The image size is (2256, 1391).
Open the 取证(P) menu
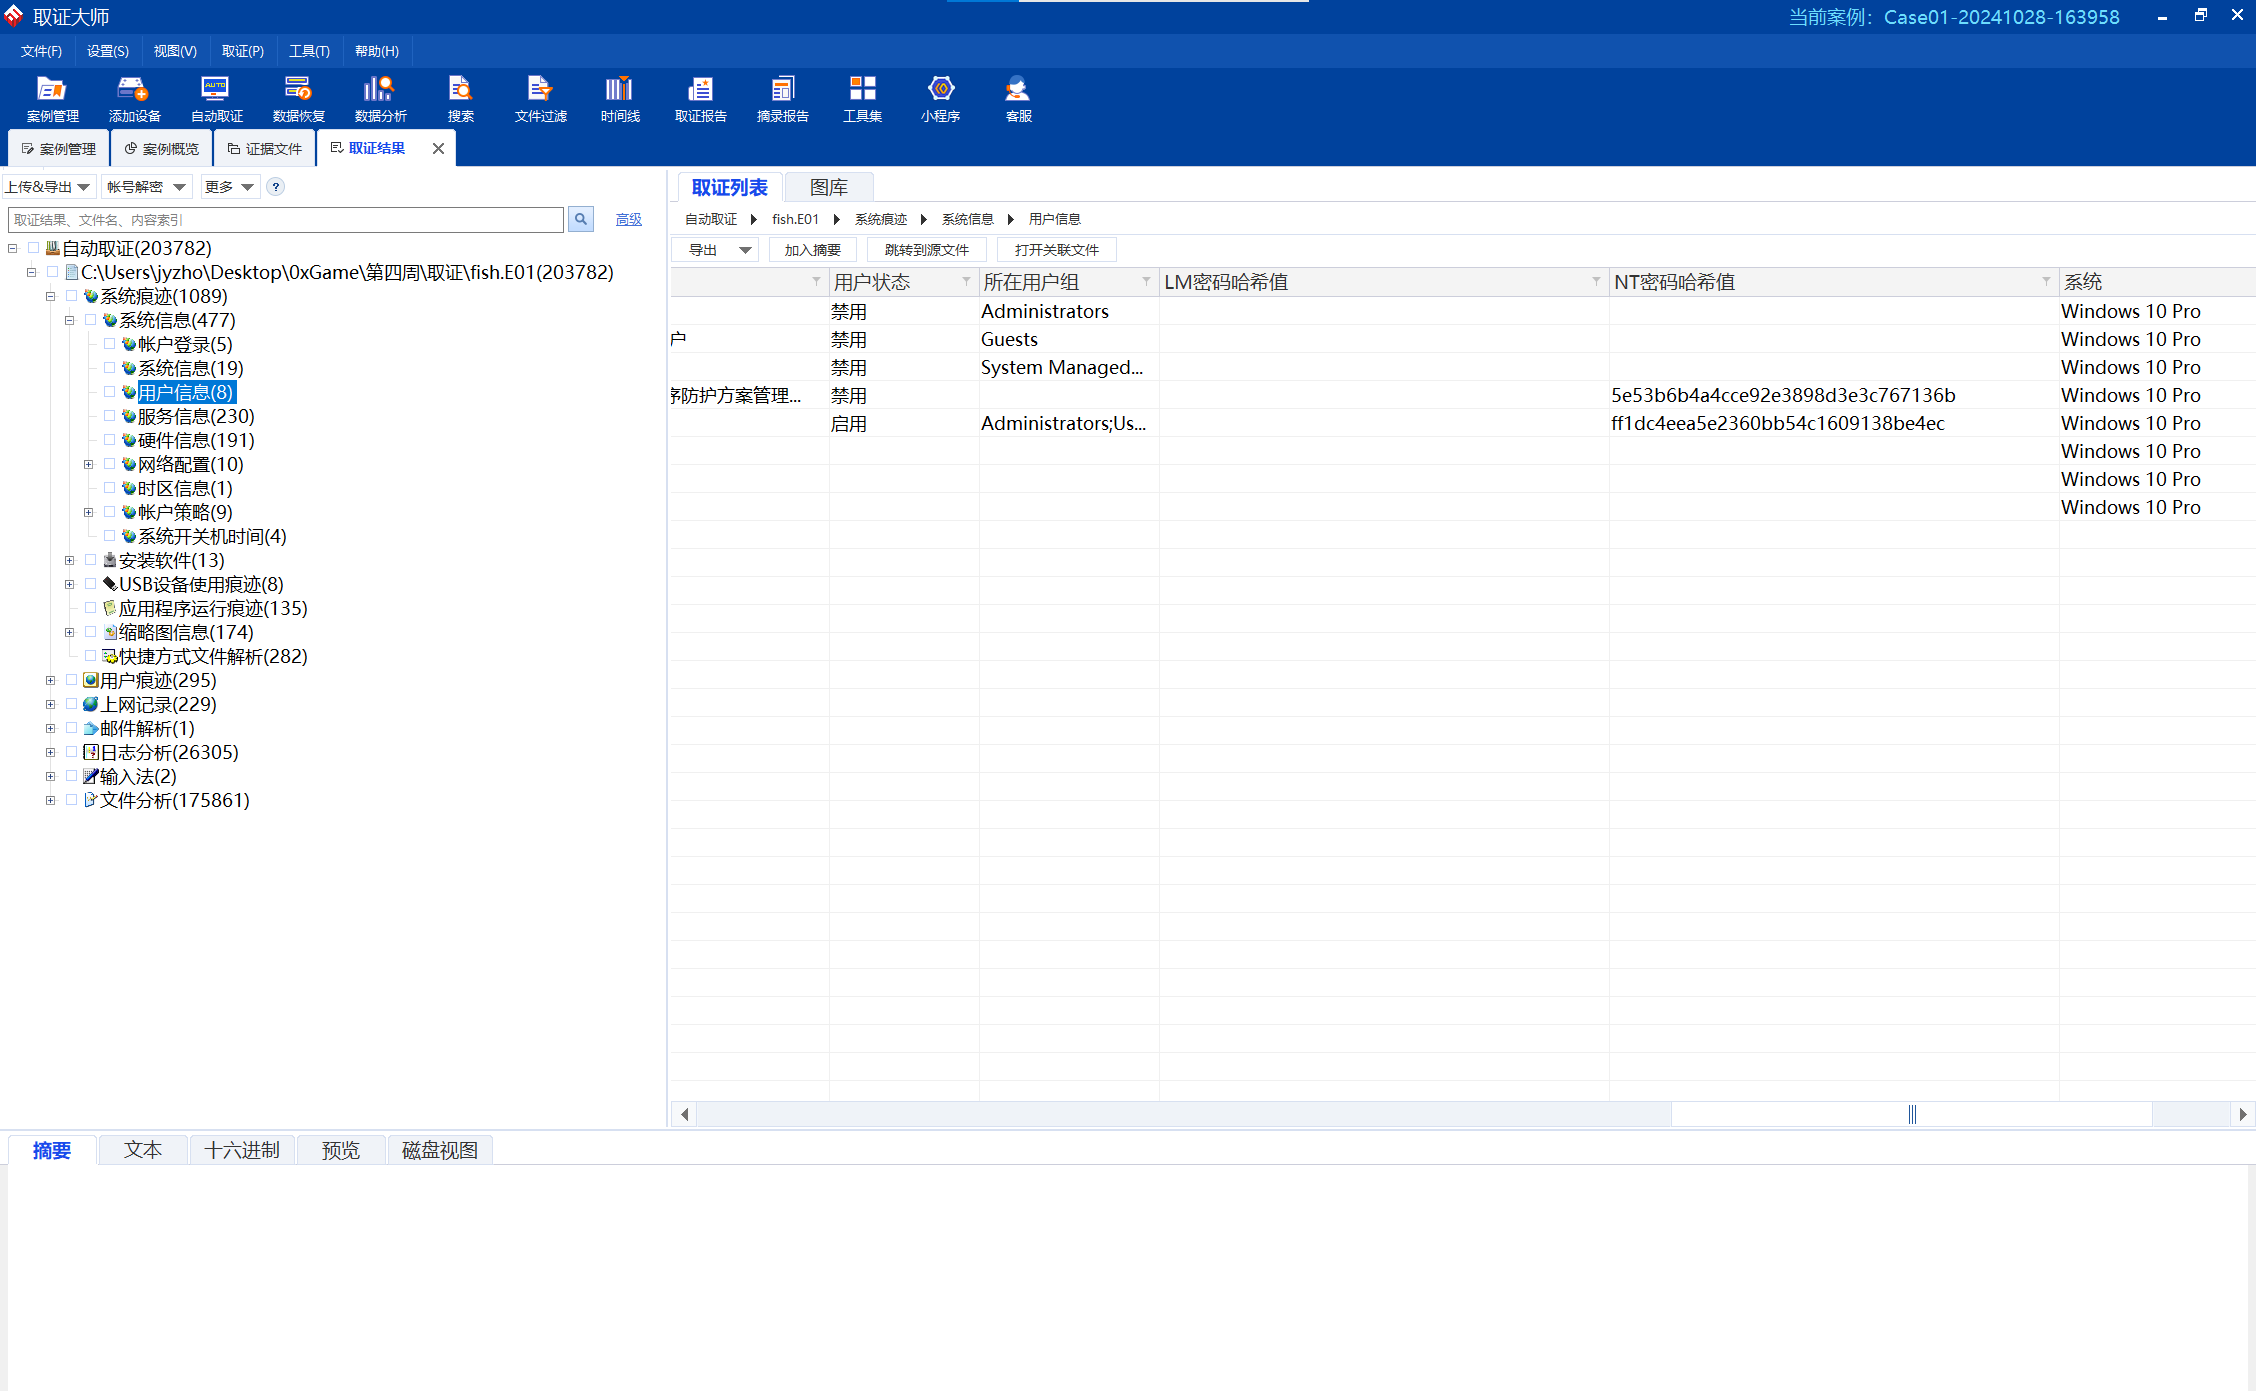point(243,51)
